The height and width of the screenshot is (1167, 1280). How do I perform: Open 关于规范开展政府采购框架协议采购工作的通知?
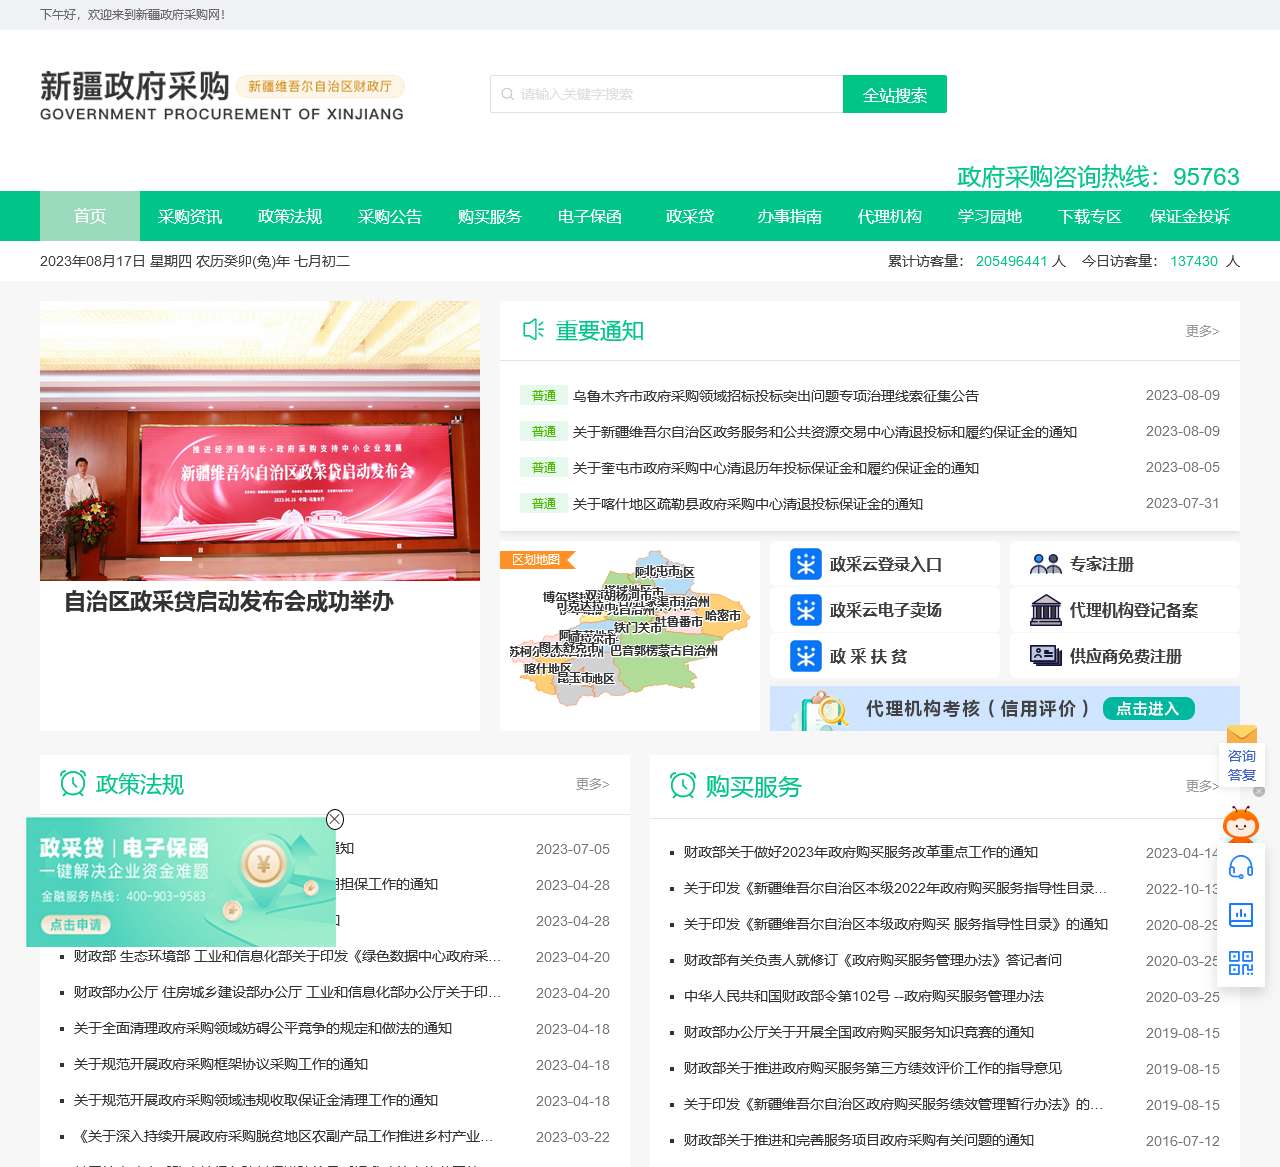pos(221,1064)
